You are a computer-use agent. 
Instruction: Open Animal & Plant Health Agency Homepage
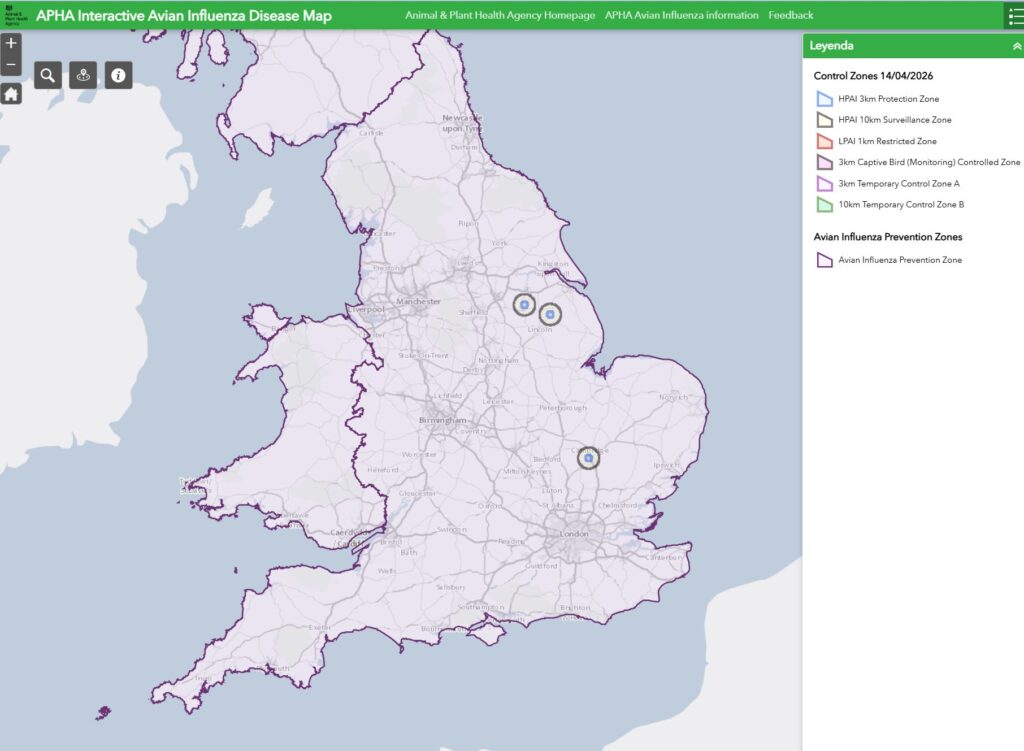click(499, 15)
